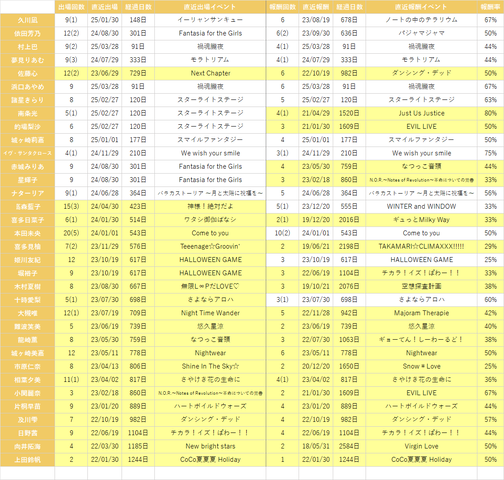
Task: Select the Virgin Love cell
Action: (x=421, y=446)
